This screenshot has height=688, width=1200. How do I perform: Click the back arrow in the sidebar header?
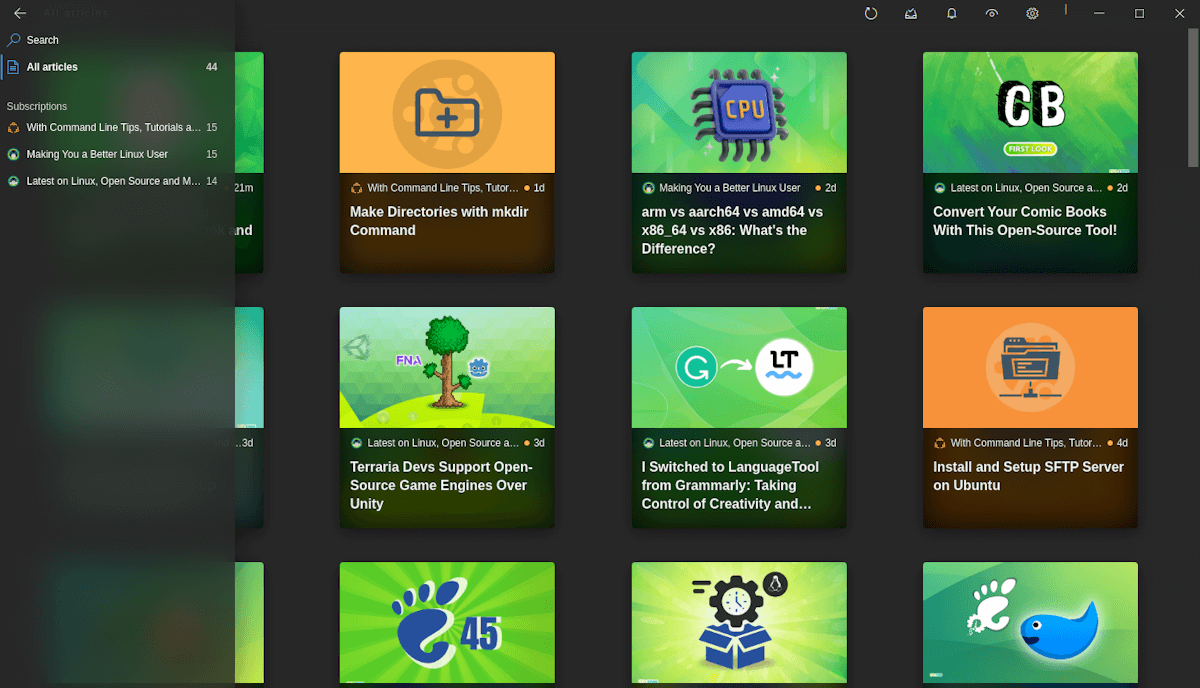click(19, 12)
